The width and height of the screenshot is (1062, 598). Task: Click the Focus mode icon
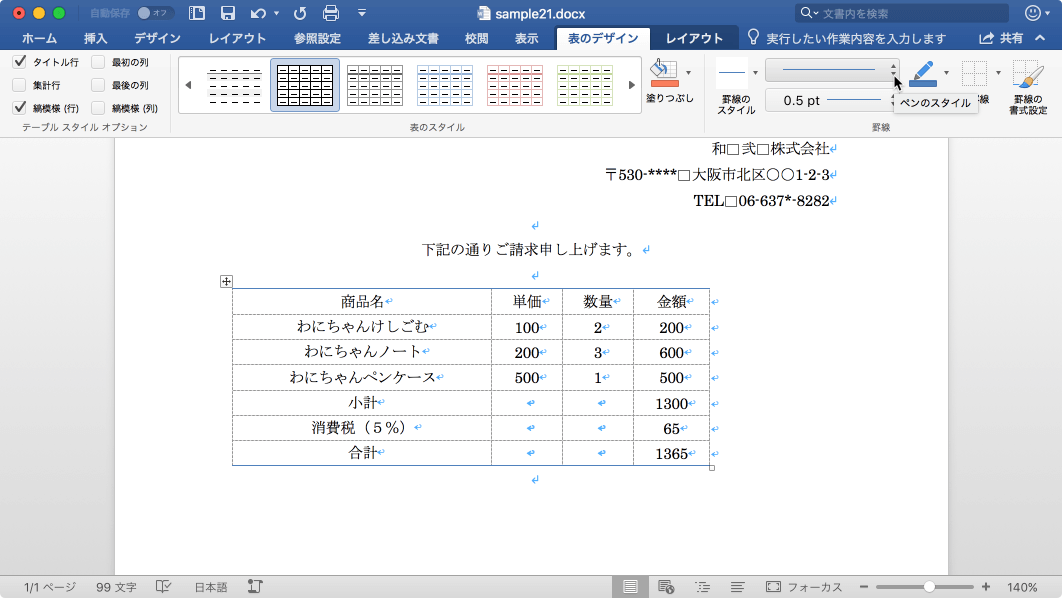(x=773, y=587)
